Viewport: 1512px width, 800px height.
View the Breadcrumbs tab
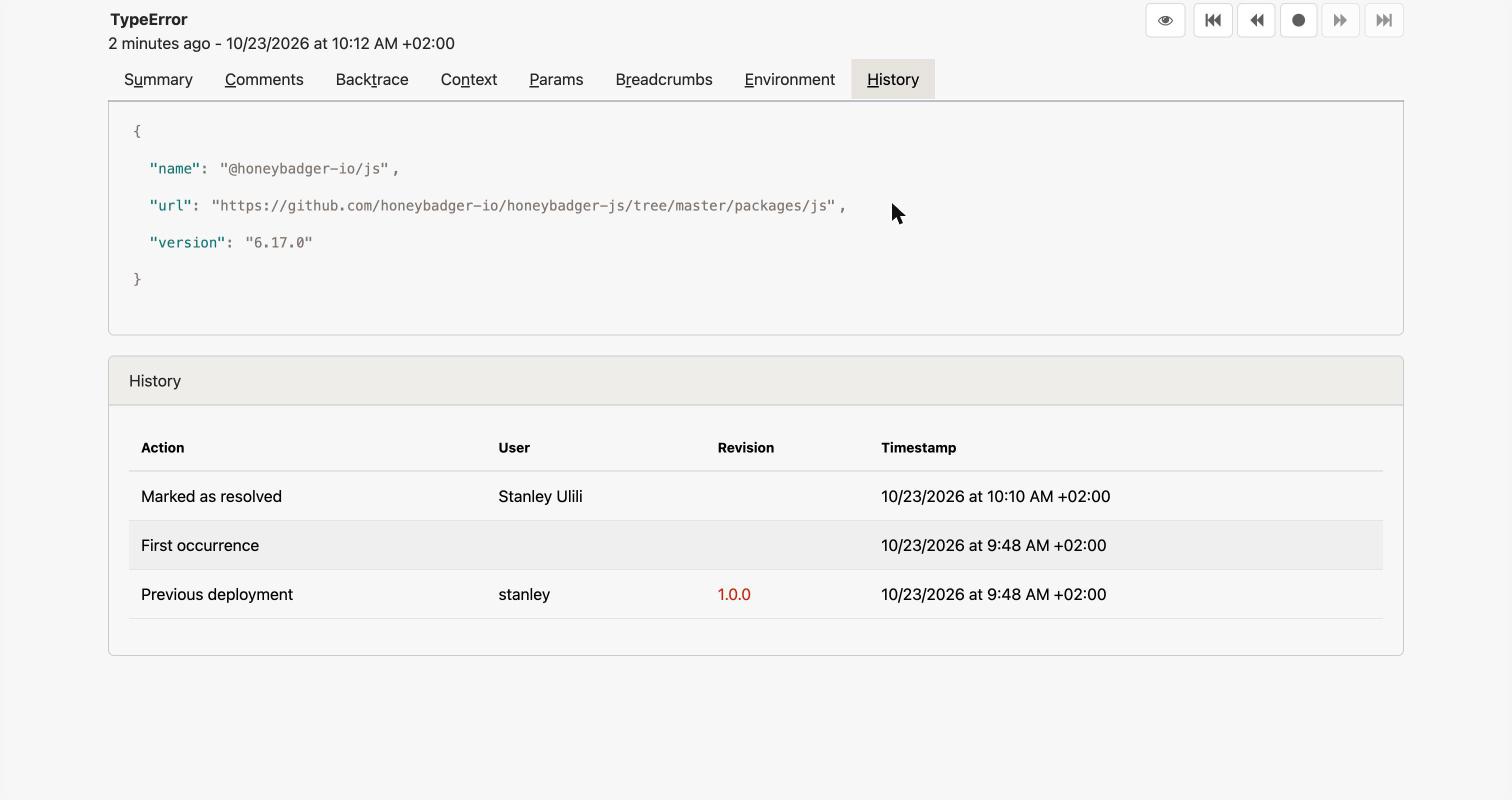click(x=664, y=79)
